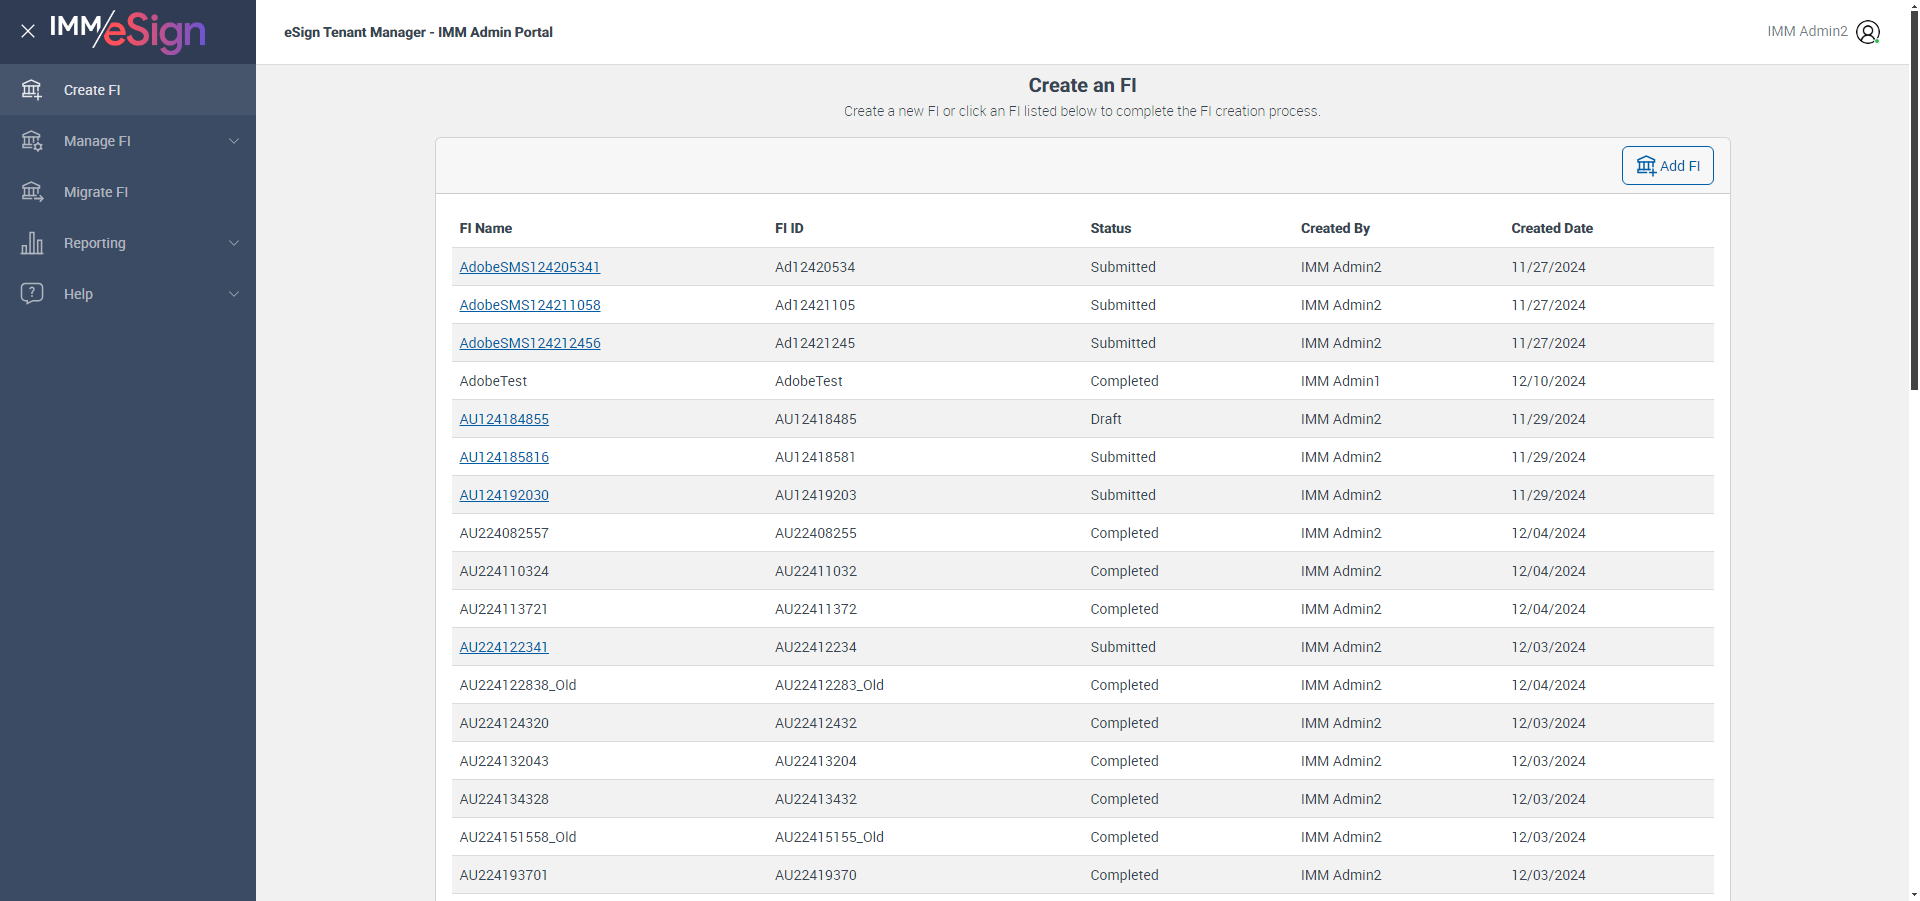Click FI ID AU22412234
This screenshot has height=901, width=1920.
point(816,647)
